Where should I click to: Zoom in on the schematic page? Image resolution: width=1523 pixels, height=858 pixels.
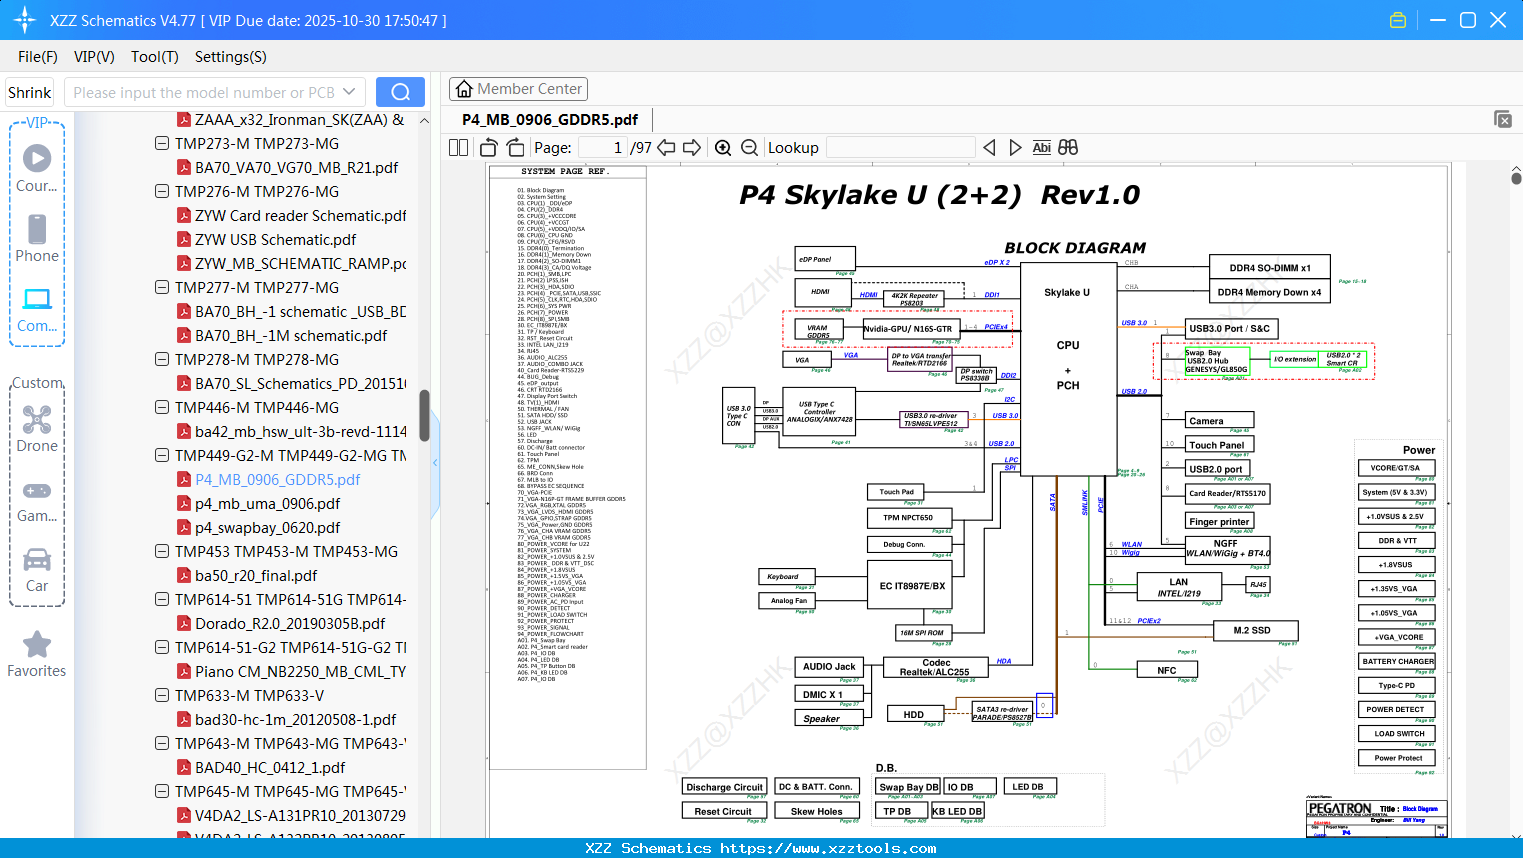point(723,148)
